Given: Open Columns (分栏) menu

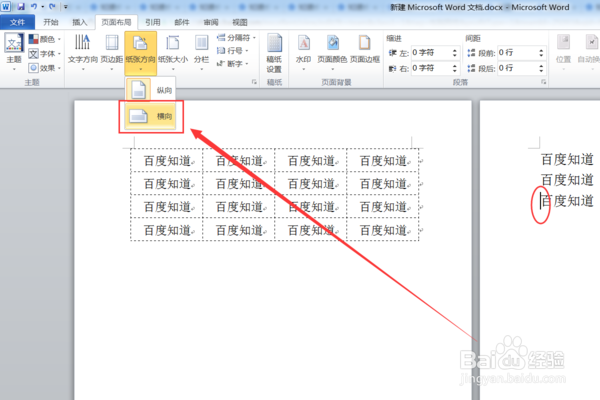Looking at the screenshot, I should [201, 52].
